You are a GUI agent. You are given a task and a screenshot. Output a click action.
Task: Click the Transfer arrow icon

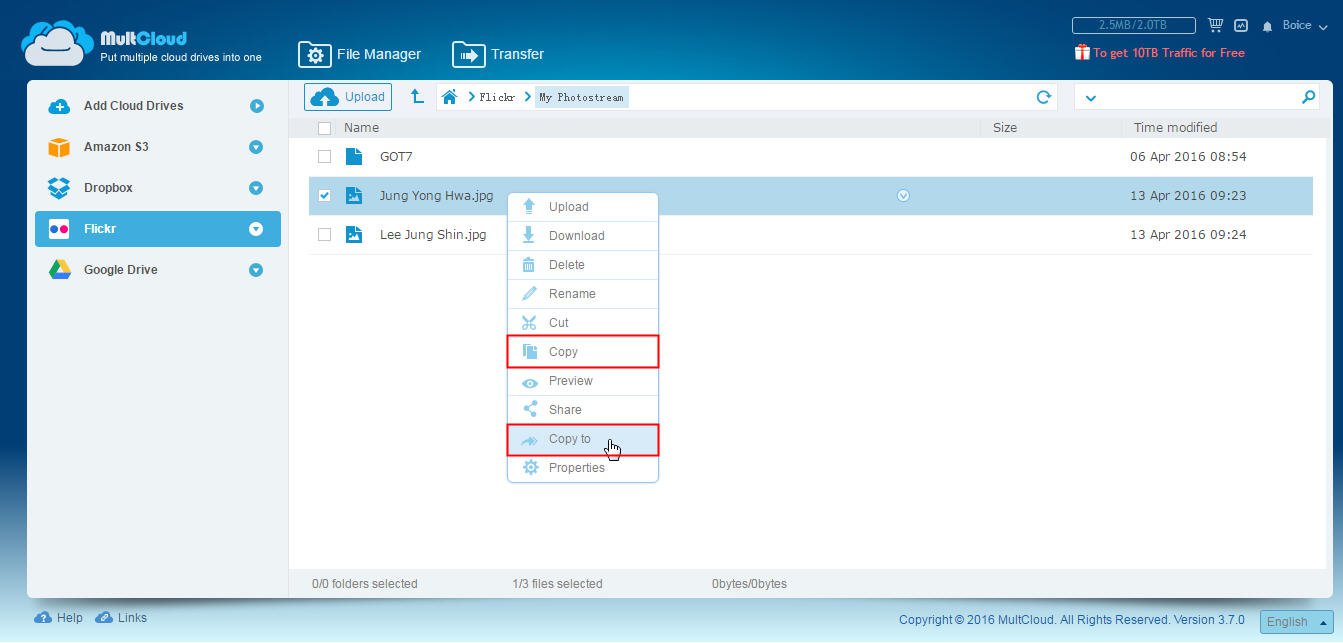[x=468, y=54]
